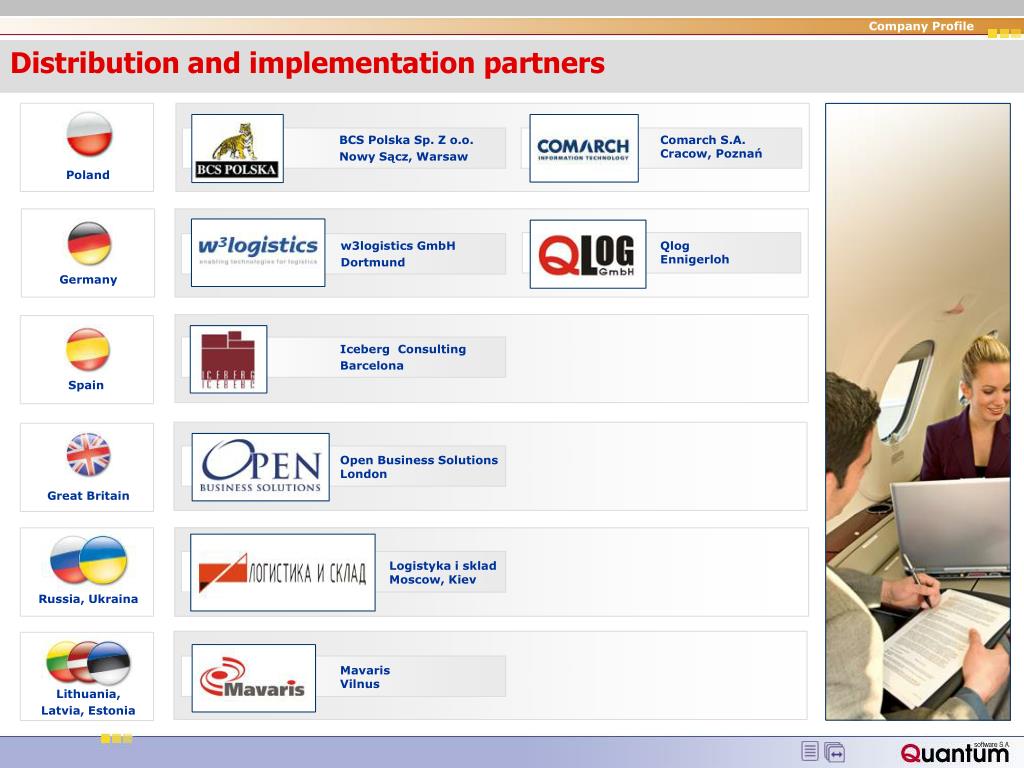Click 'Logistyka i sklad' text

[x=443, y=566]
